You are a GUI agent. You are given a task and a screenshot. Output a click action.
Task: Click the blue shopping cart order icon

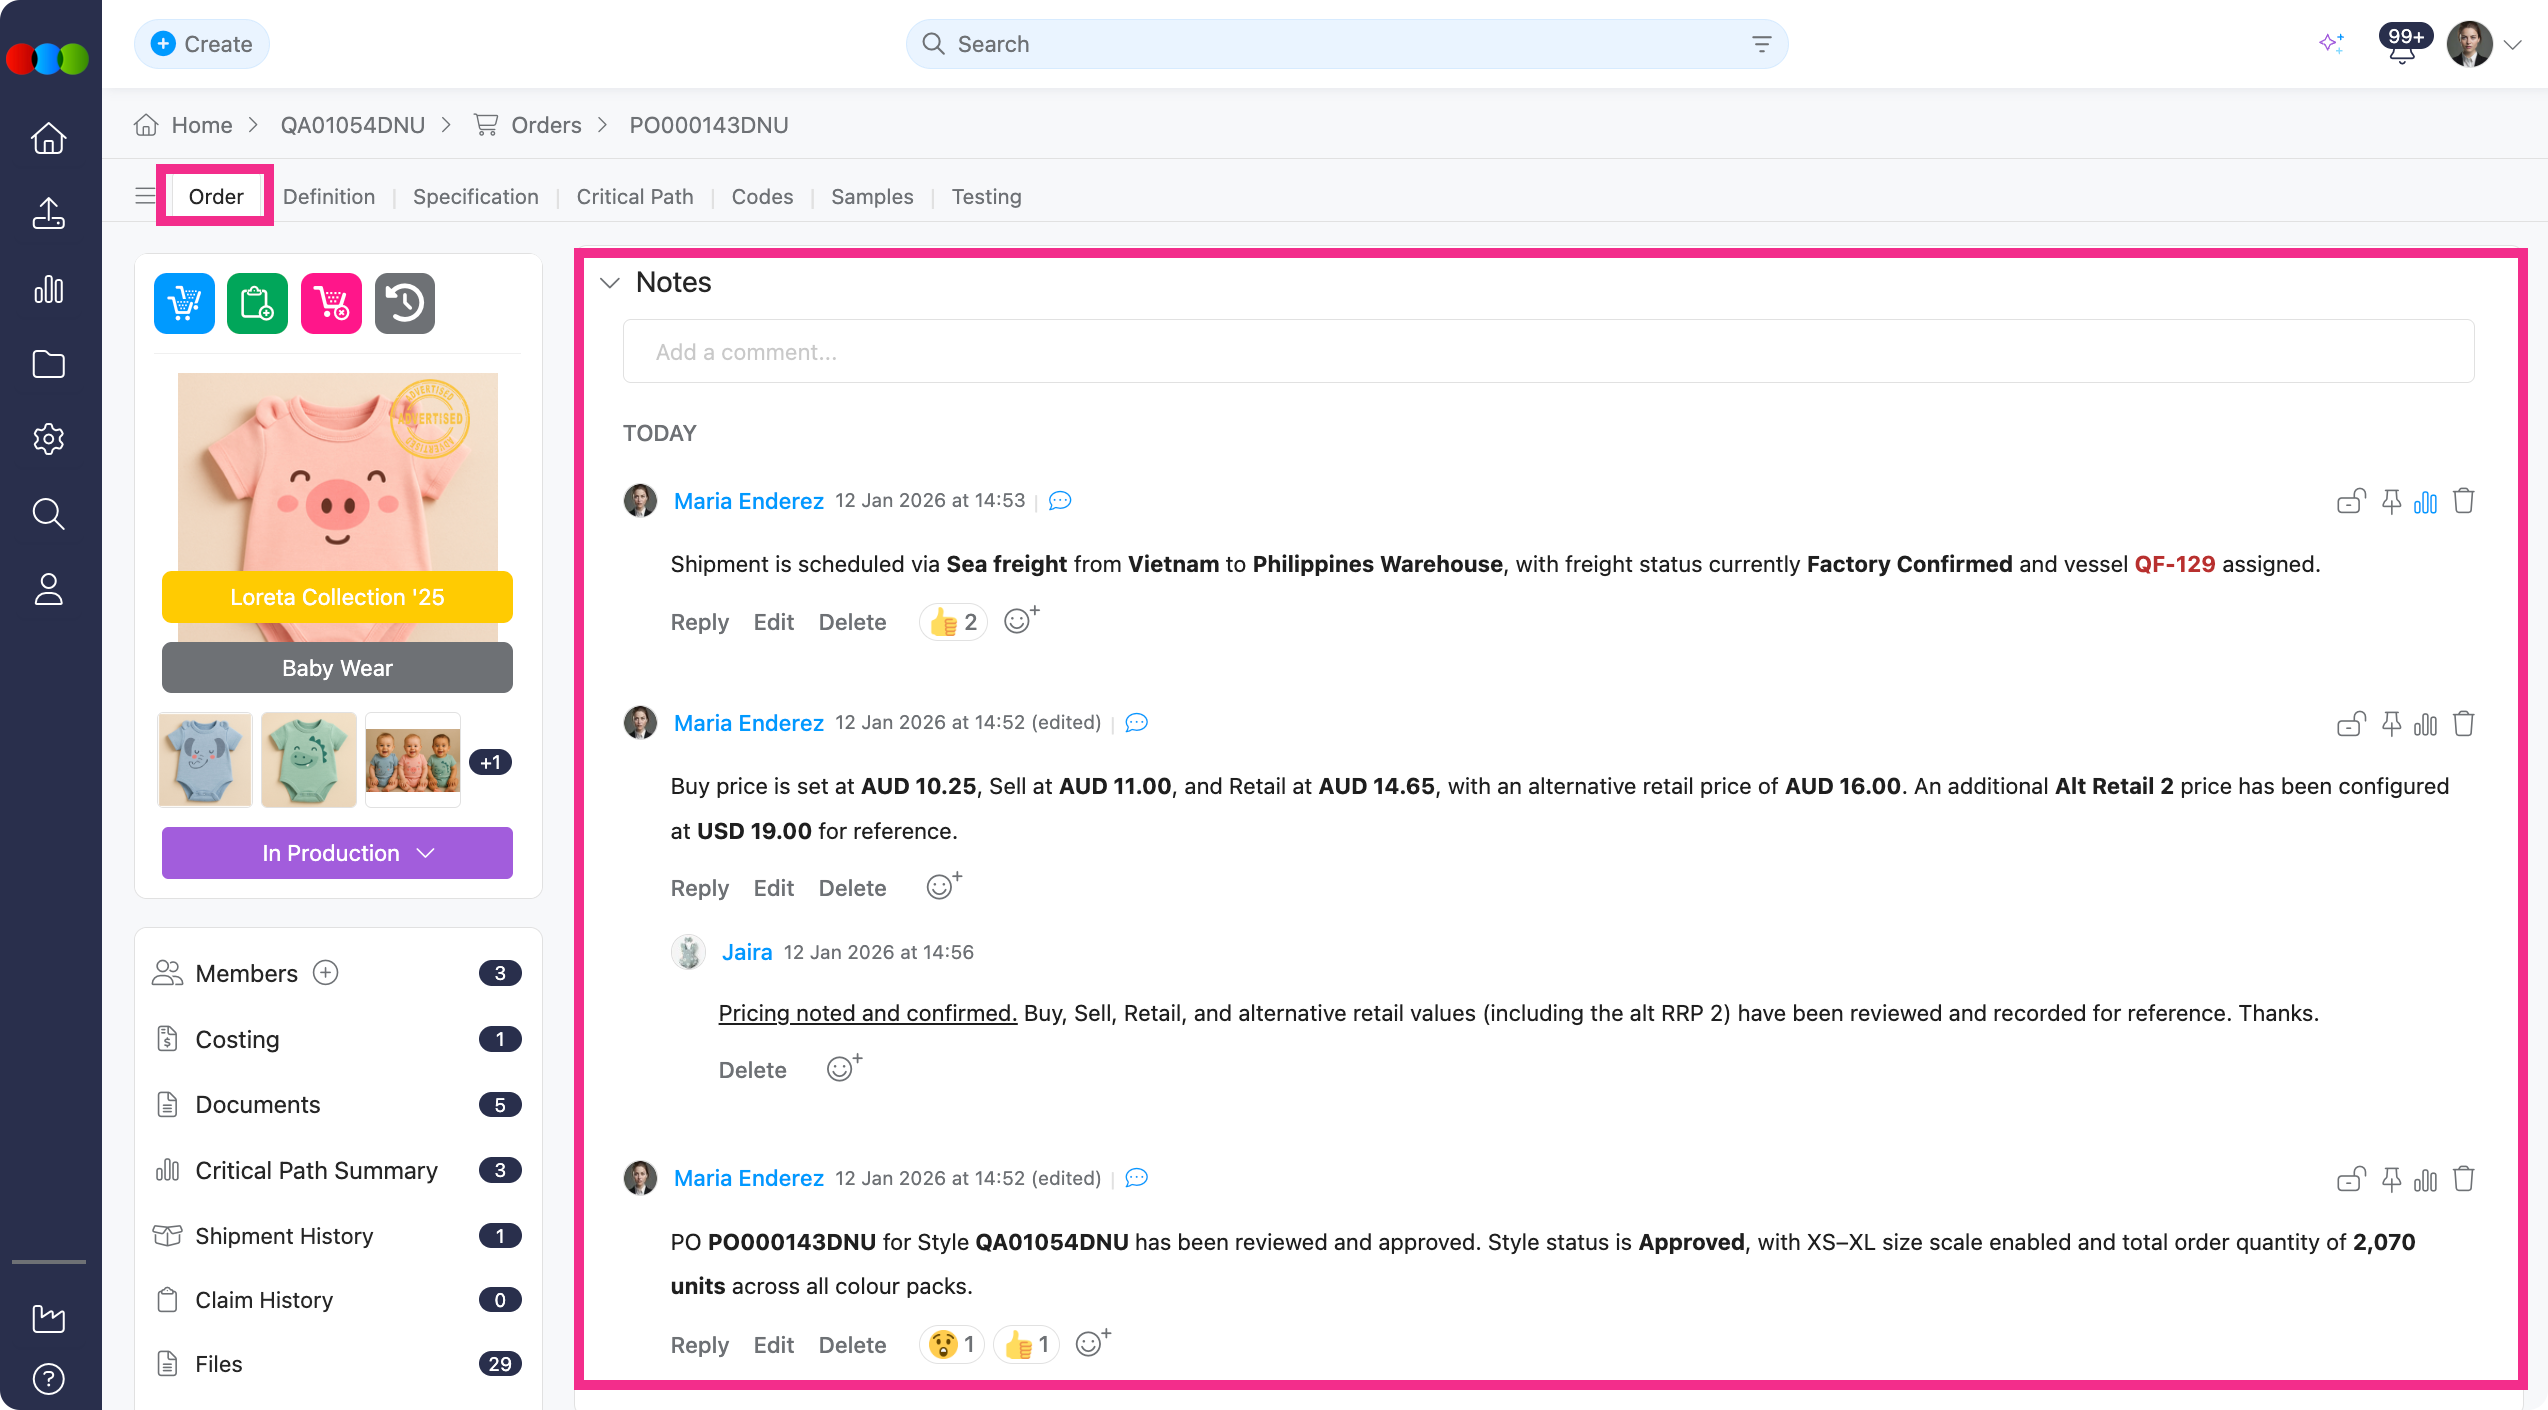[x=184, y=303]
